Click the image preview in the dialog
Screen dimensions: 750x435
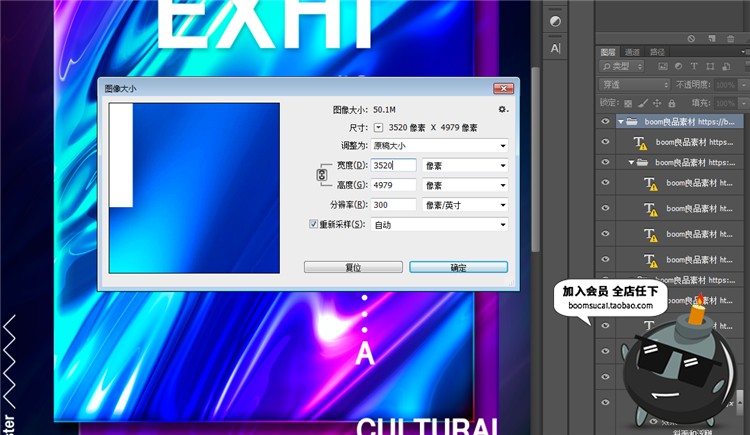tap(194, 188)
